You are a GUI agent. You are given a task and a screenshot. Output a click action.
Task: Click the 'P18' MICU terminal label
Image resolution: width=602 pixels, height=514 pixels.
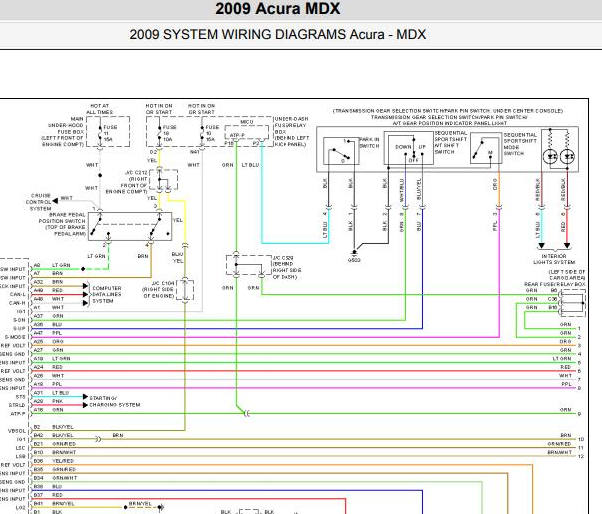point(229,143)
